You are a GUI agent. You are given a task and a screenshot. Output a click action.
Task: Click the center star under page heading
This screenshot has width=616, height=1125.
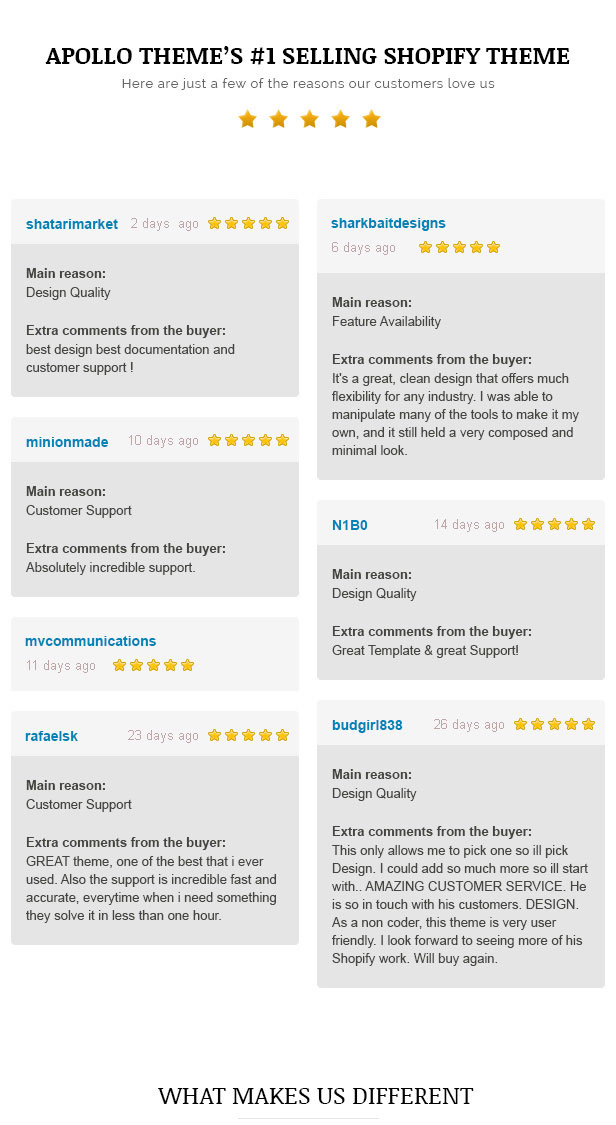coord(309,119)
